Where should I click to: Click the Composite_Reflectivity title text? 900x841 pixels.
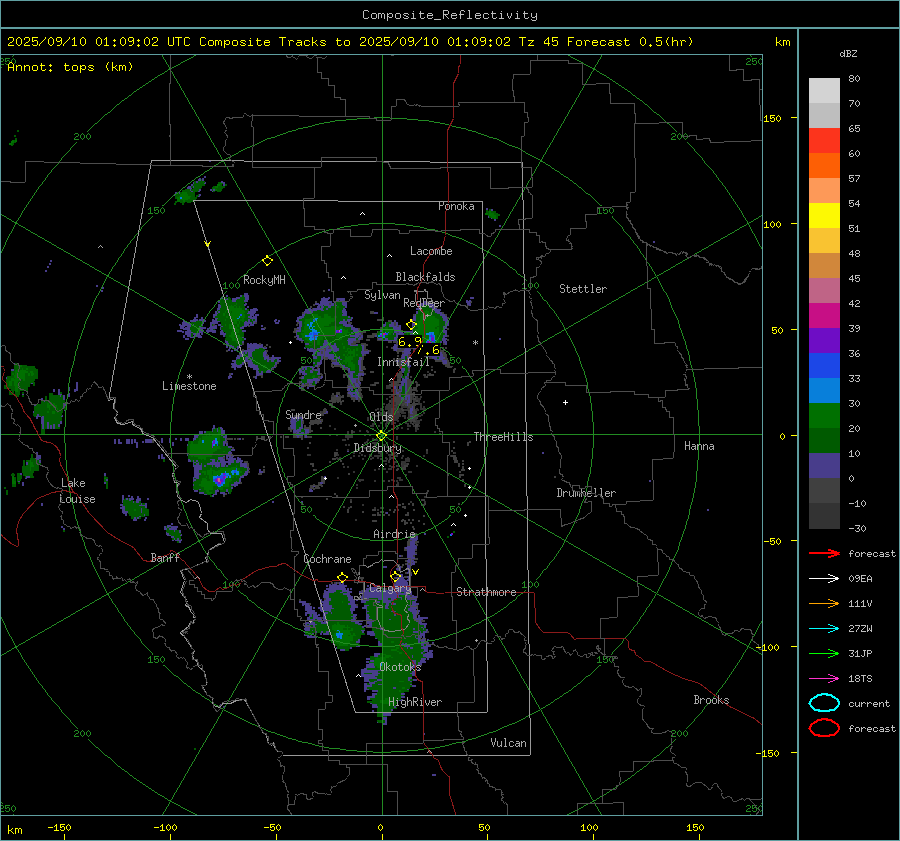[450, 15]
